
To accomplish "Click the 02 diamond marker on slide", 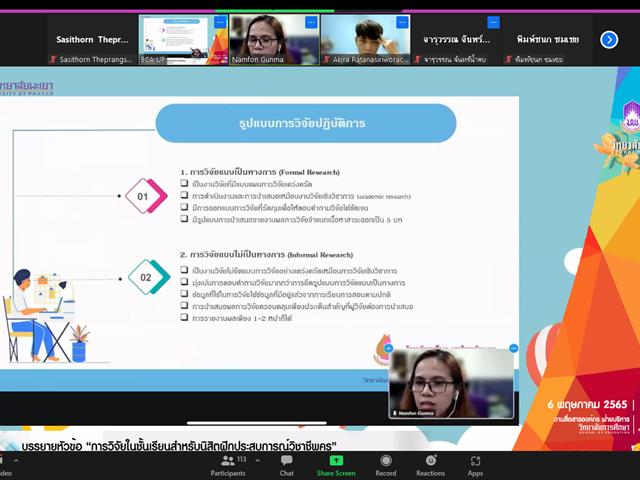I will click(149, 277).
